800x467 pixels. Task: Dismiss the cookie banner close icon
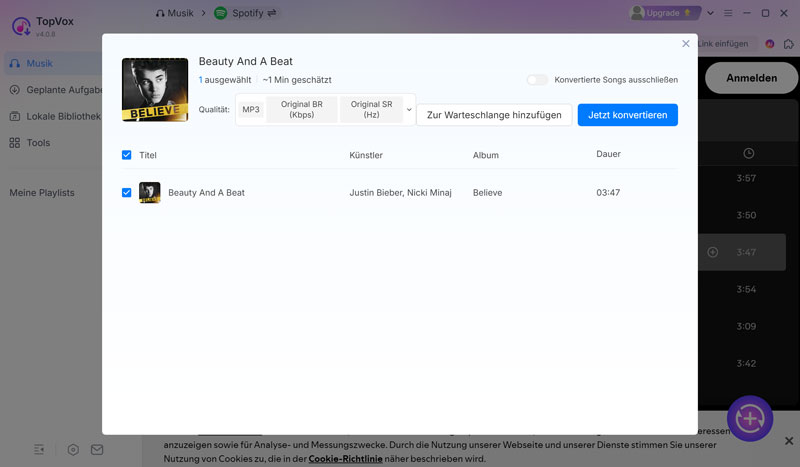pos(788,441)
